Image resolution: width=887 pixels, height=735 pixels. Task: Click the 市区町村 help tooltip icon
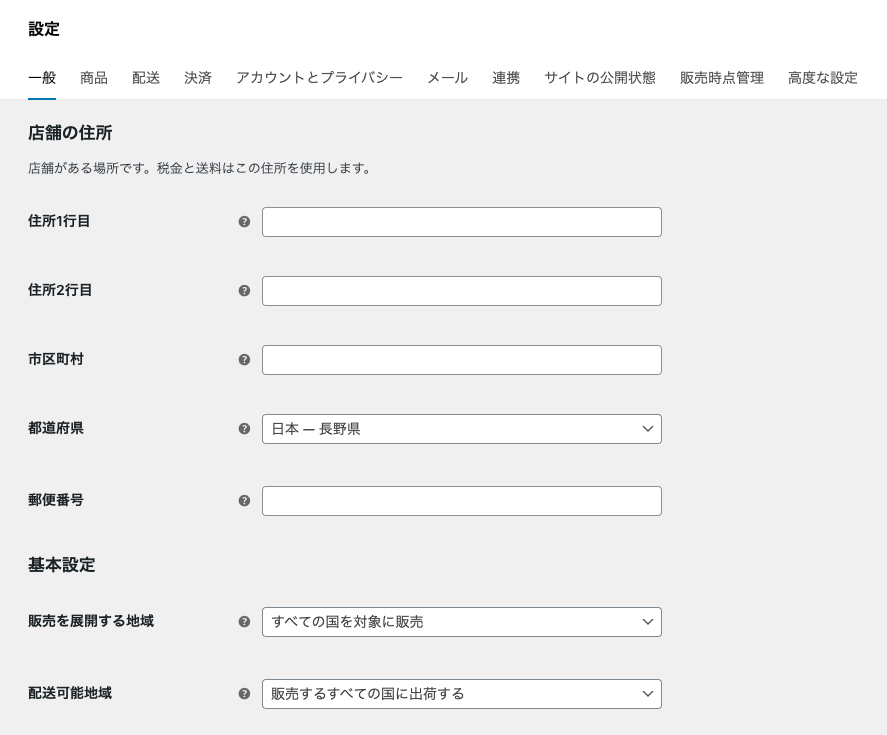[x=244, y=360]
